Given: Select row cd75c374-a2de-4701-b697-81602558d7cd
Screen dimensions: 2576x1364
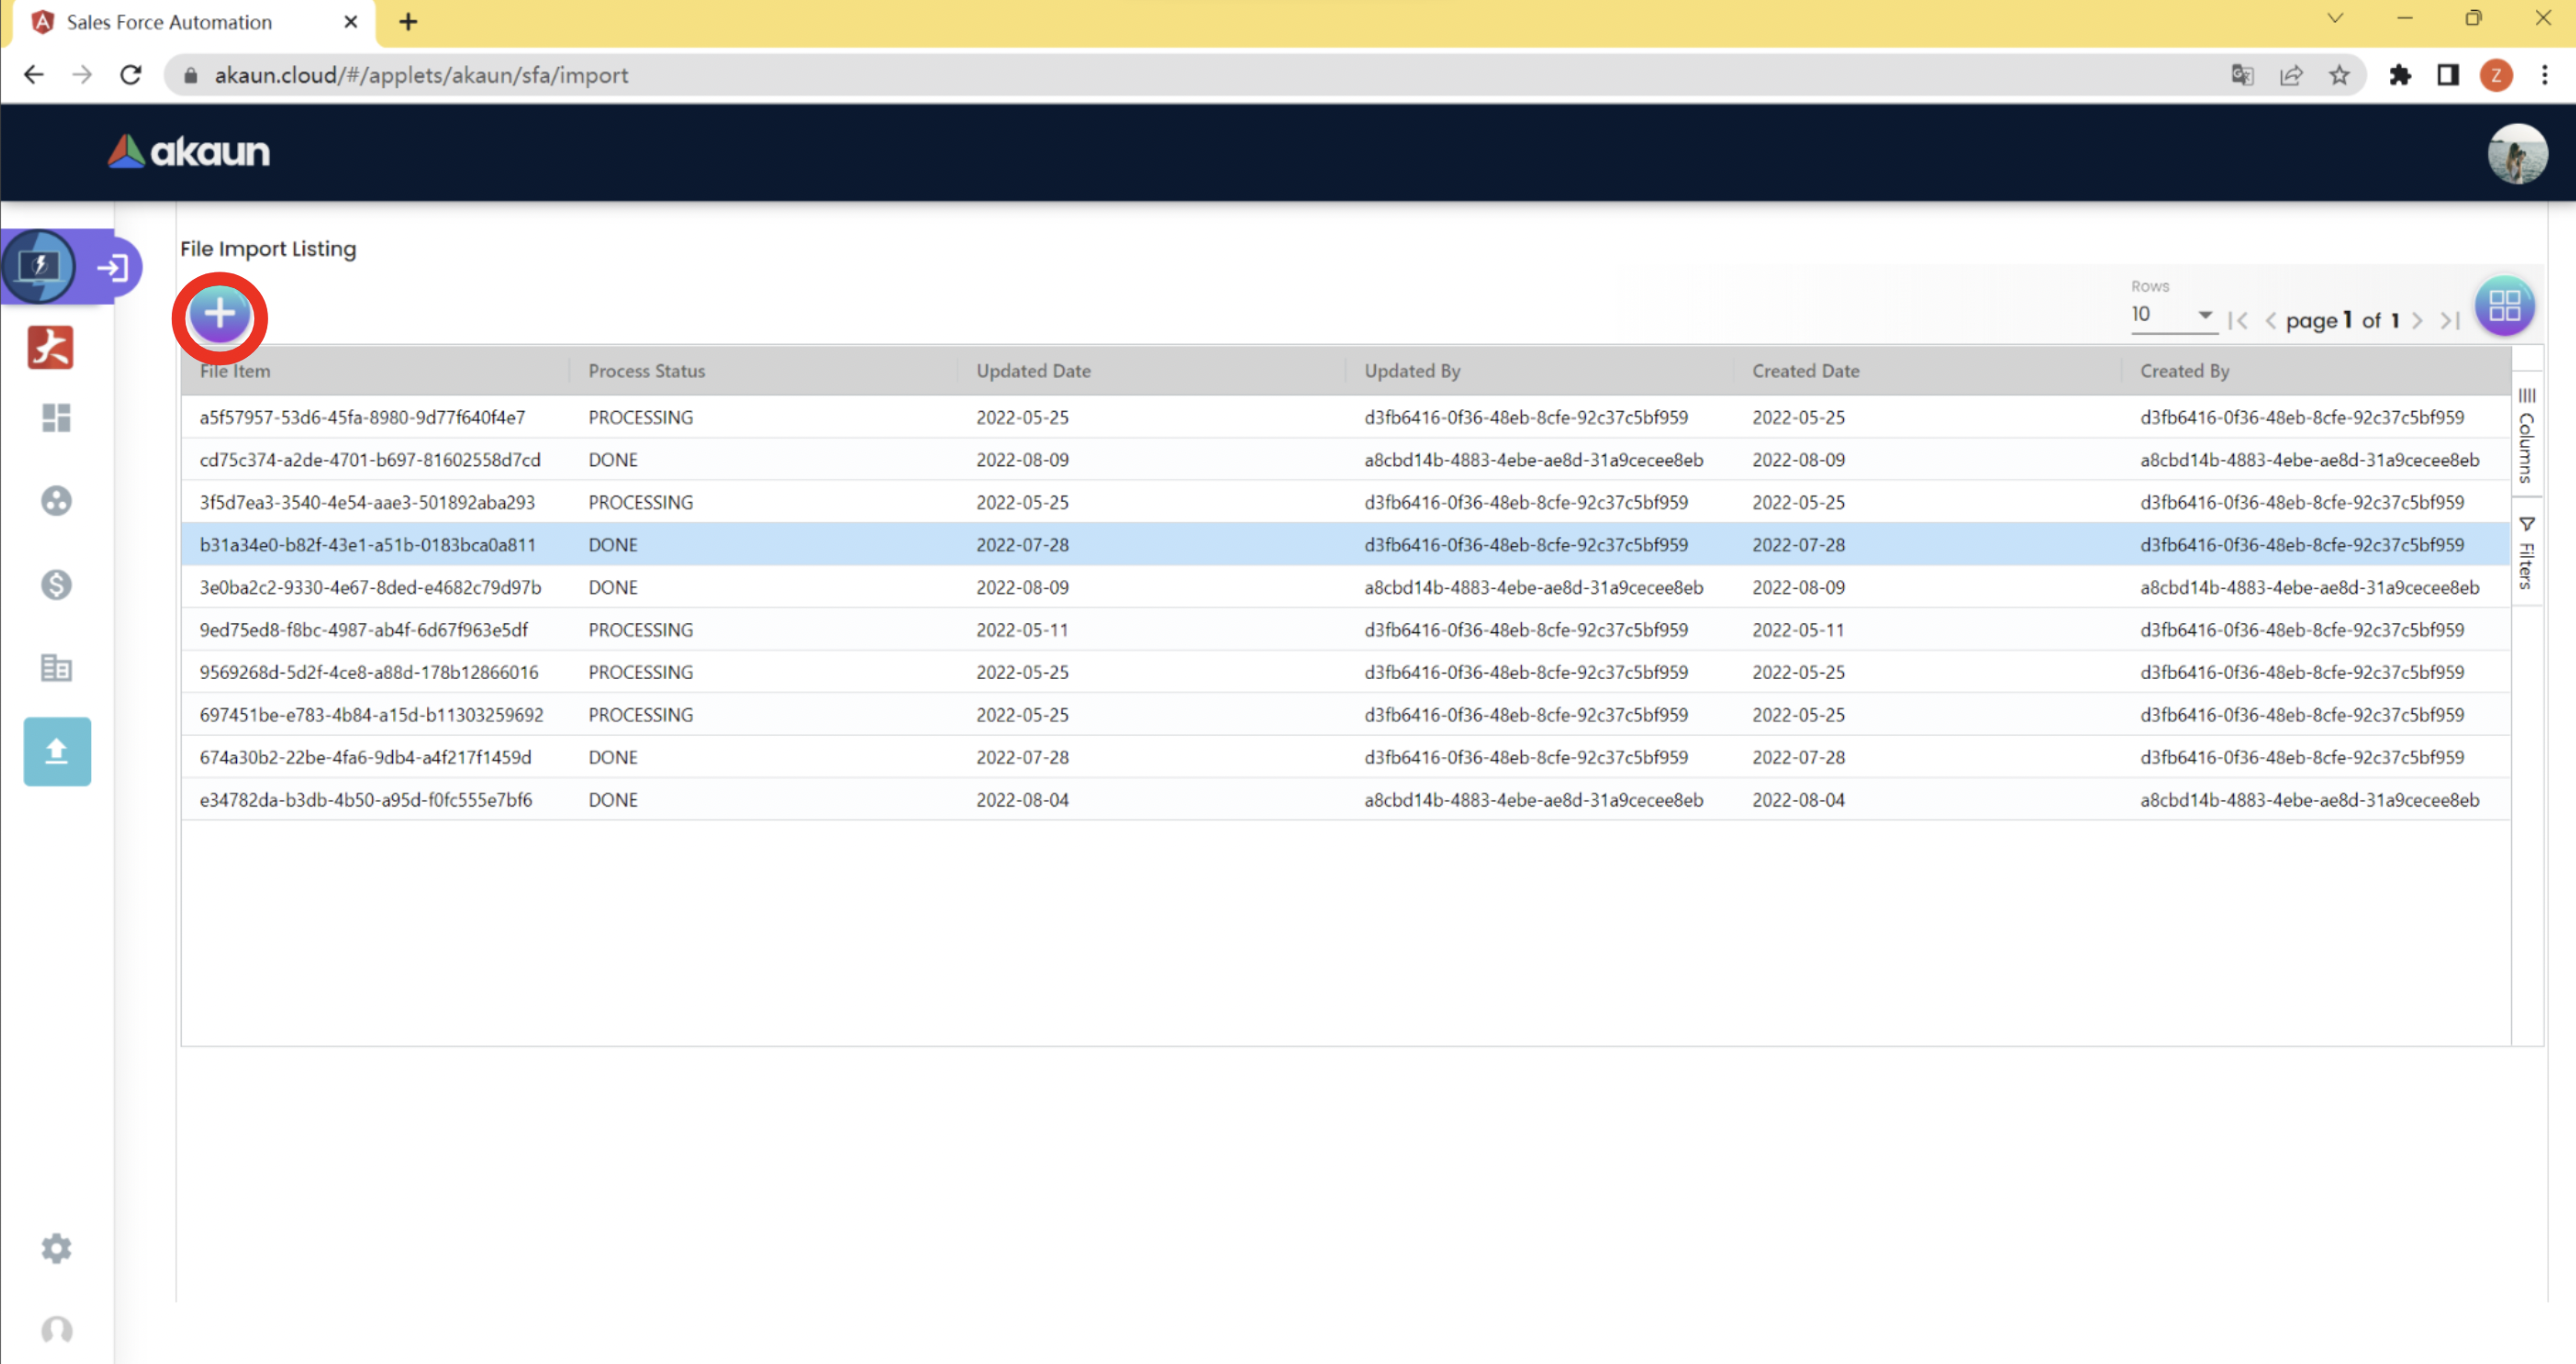Looking at the screenshot, I should tap(370, 460).
